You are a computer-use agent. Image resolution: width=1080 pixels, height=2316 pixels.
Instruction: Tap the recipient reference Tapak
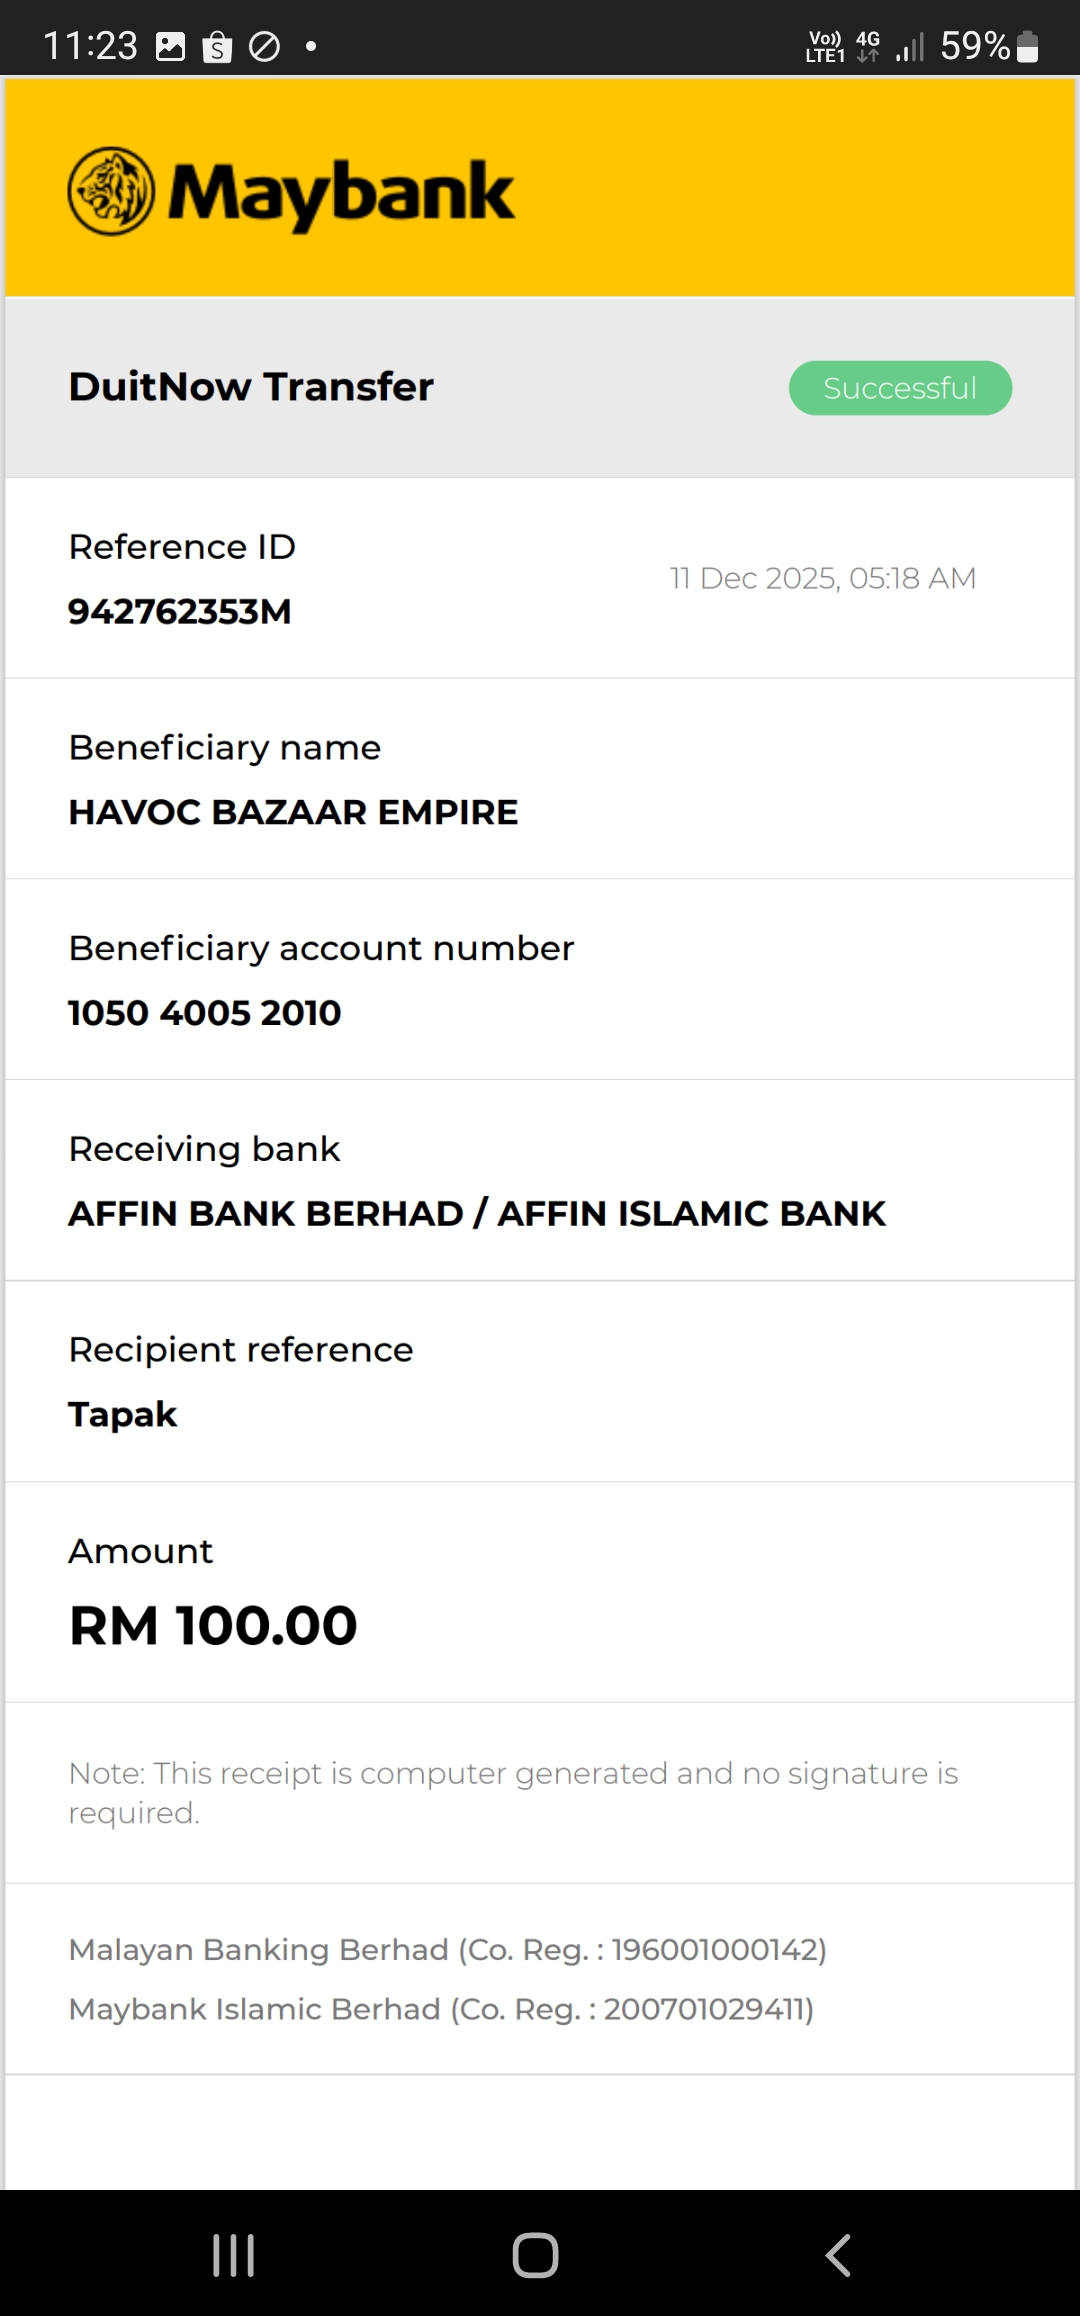click(x=123, y=1414)
